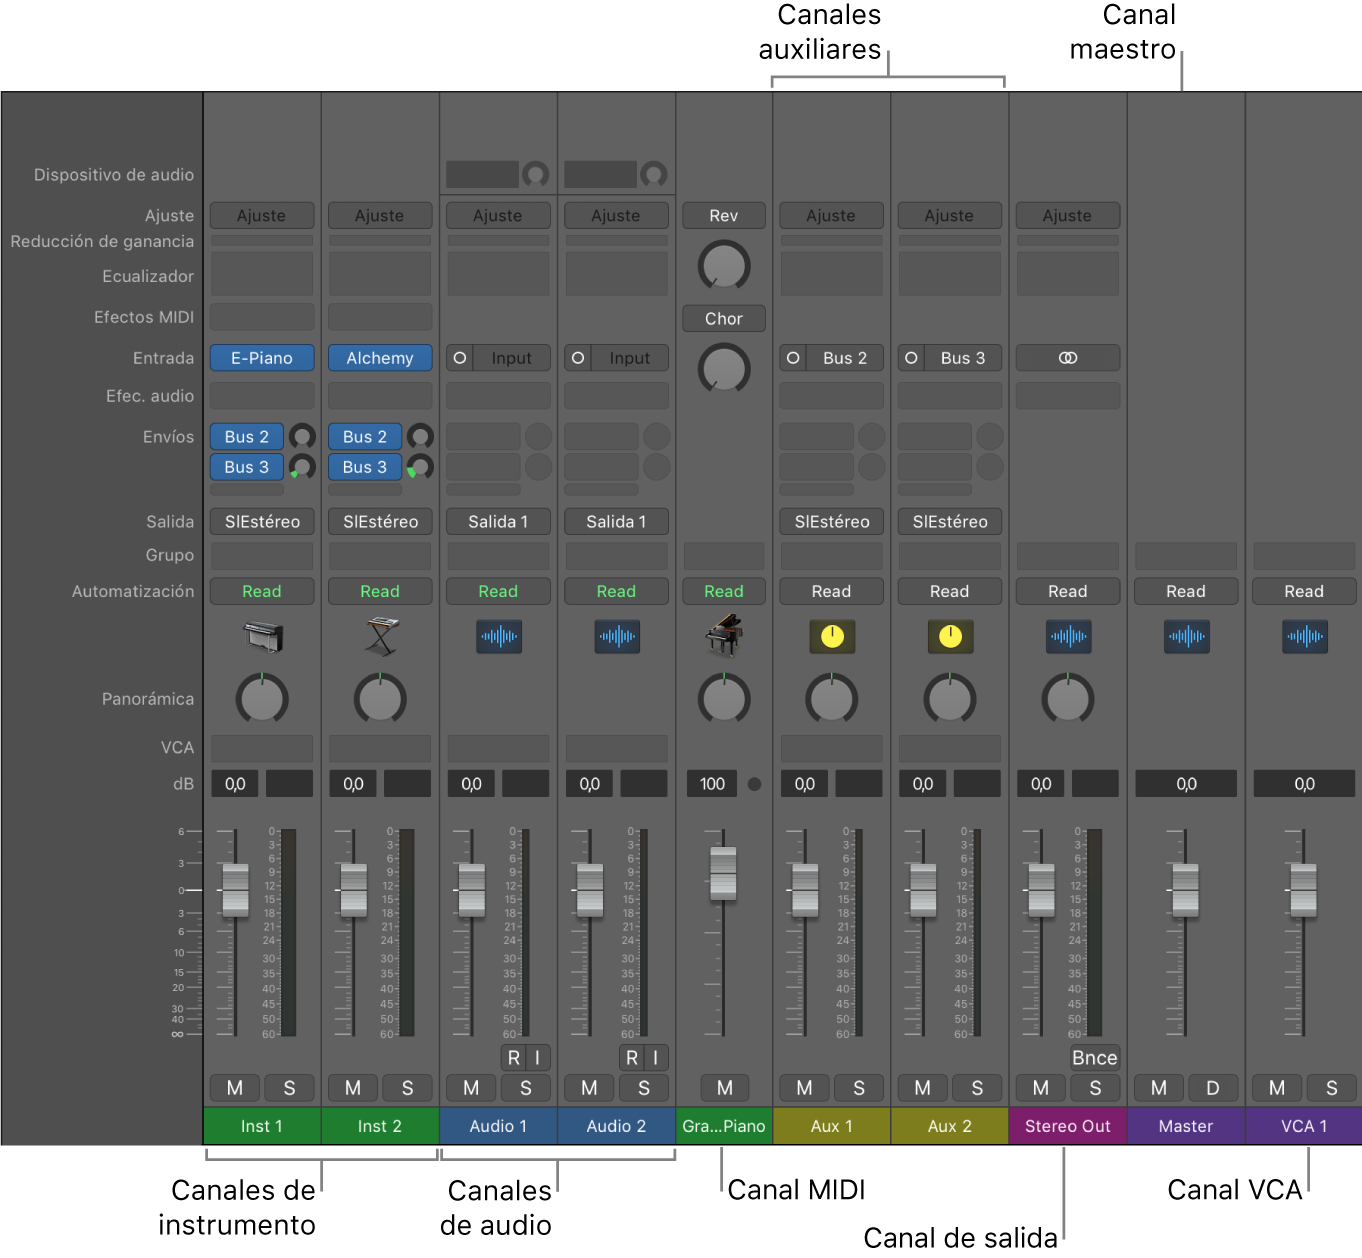This screenshot has height=1258, width=1362.
Task: Click input format circle on Aux 2 Bus 3
Action: click(x=910, y=358)
